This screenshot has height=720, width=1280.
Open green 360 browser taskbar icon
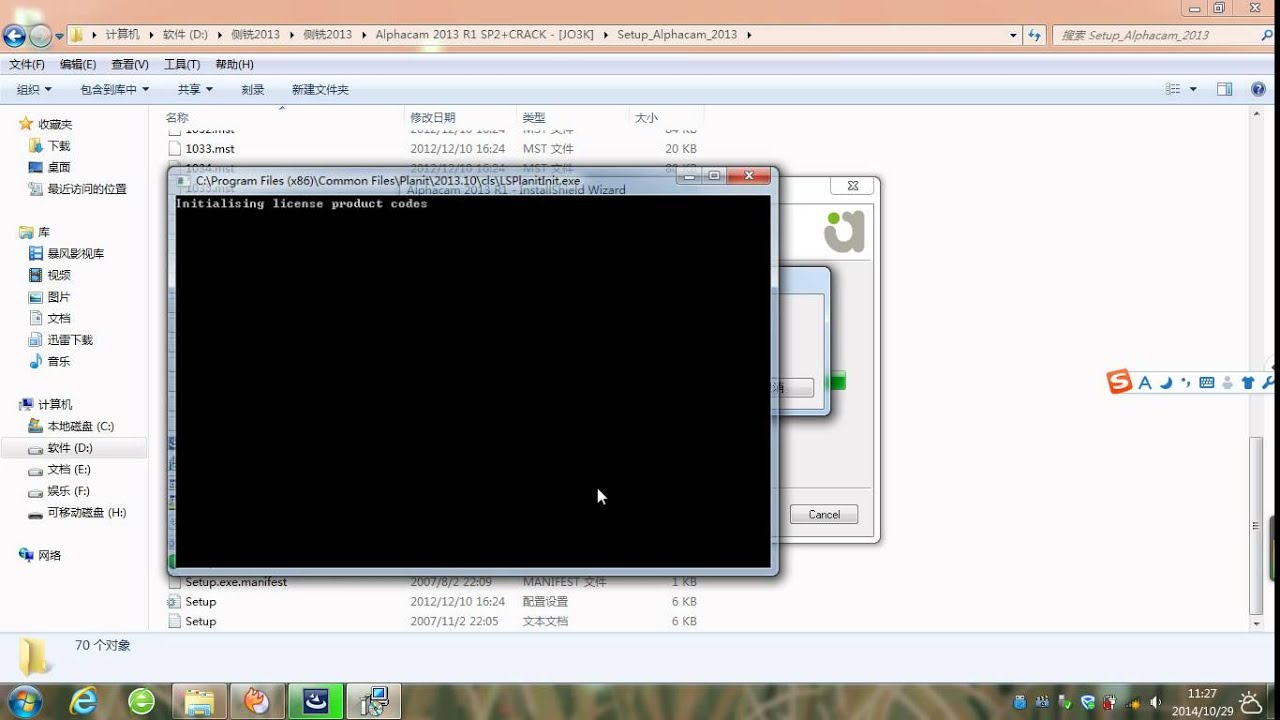click(141, 701)
